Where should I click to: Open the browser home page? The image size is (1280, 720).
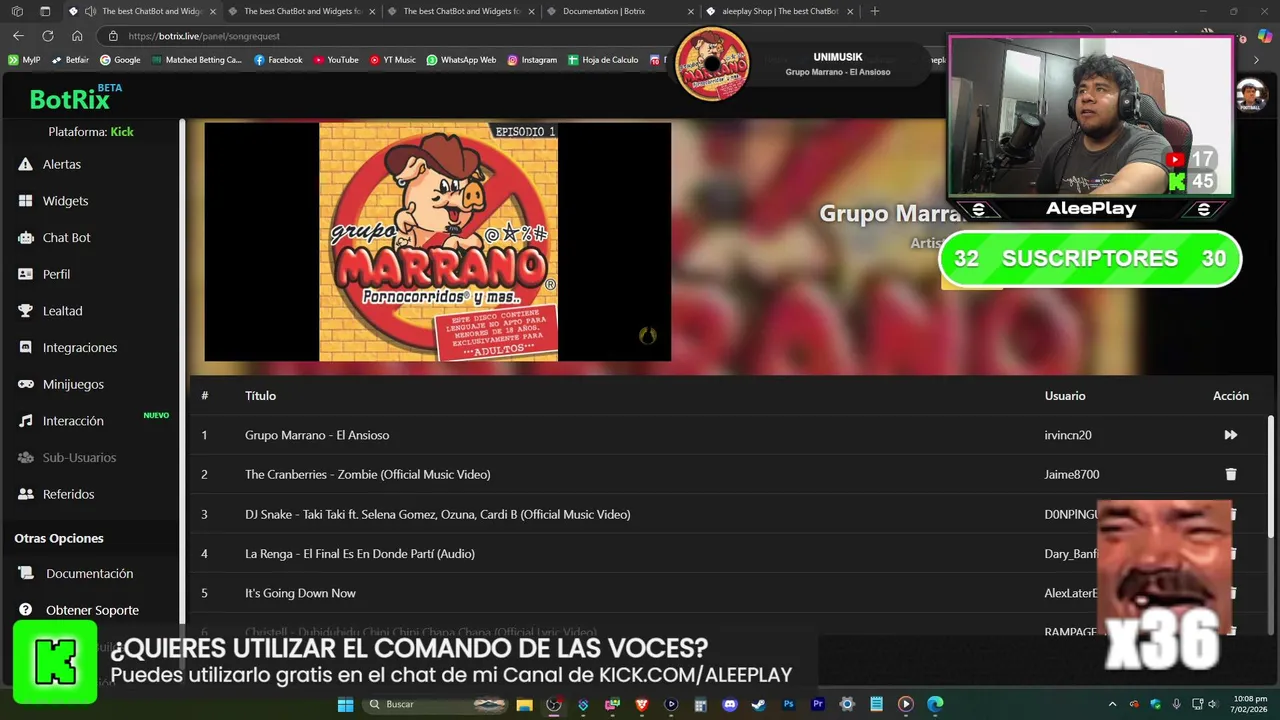click(x=77, y=36)
